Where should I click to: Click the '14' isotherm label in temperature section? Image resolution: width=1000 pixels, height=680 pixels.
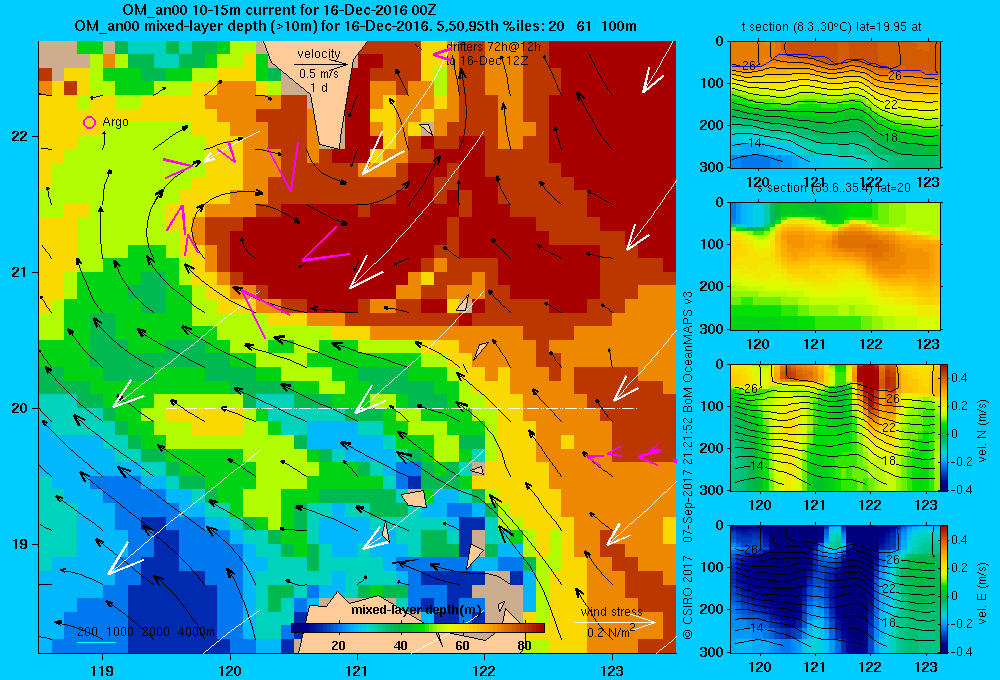pos(754,143)
